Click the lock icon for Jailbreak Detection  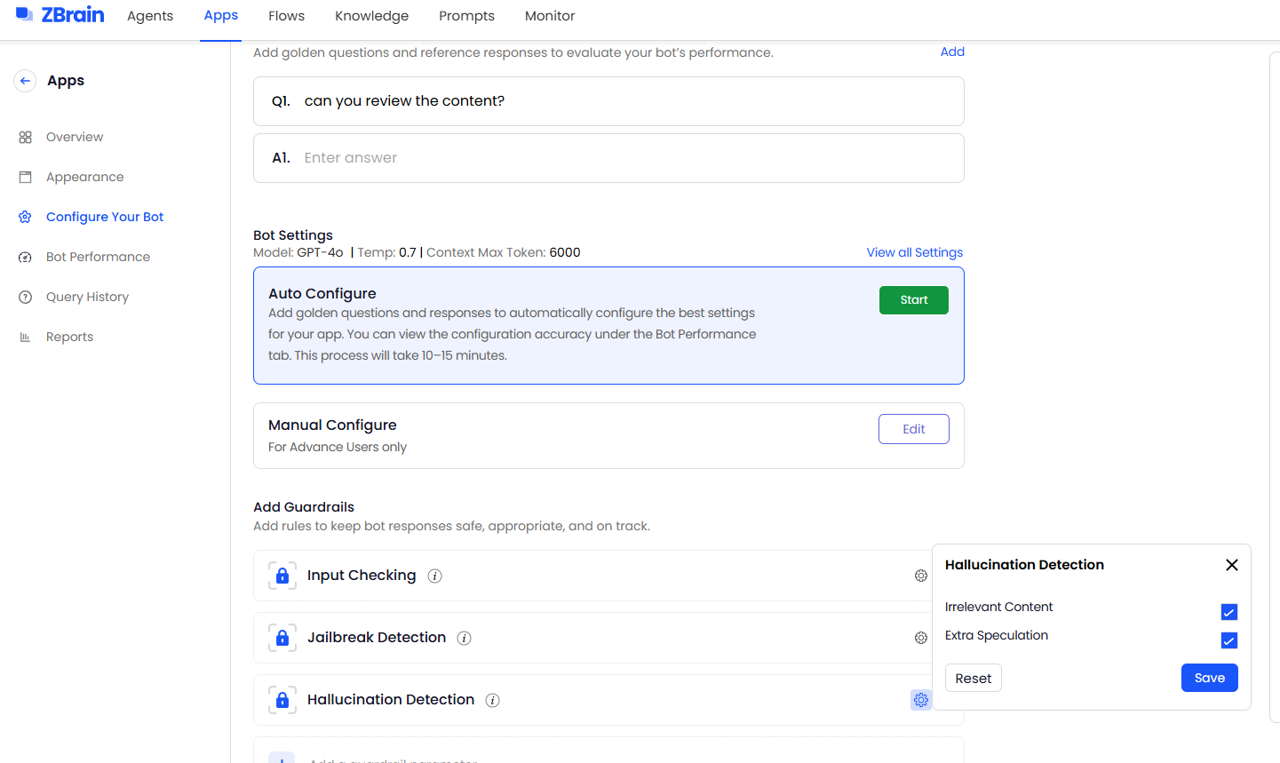(x=282, y=638)
